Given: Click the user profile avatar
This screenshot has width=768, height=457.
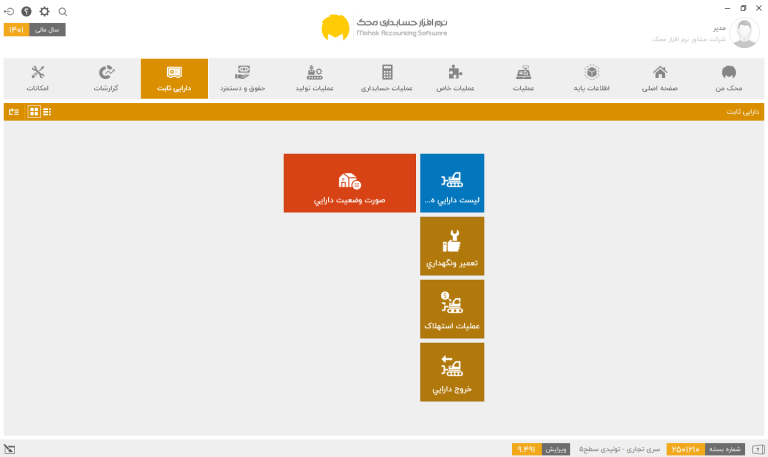Looking at the screenshot, I should pos(744,33).
